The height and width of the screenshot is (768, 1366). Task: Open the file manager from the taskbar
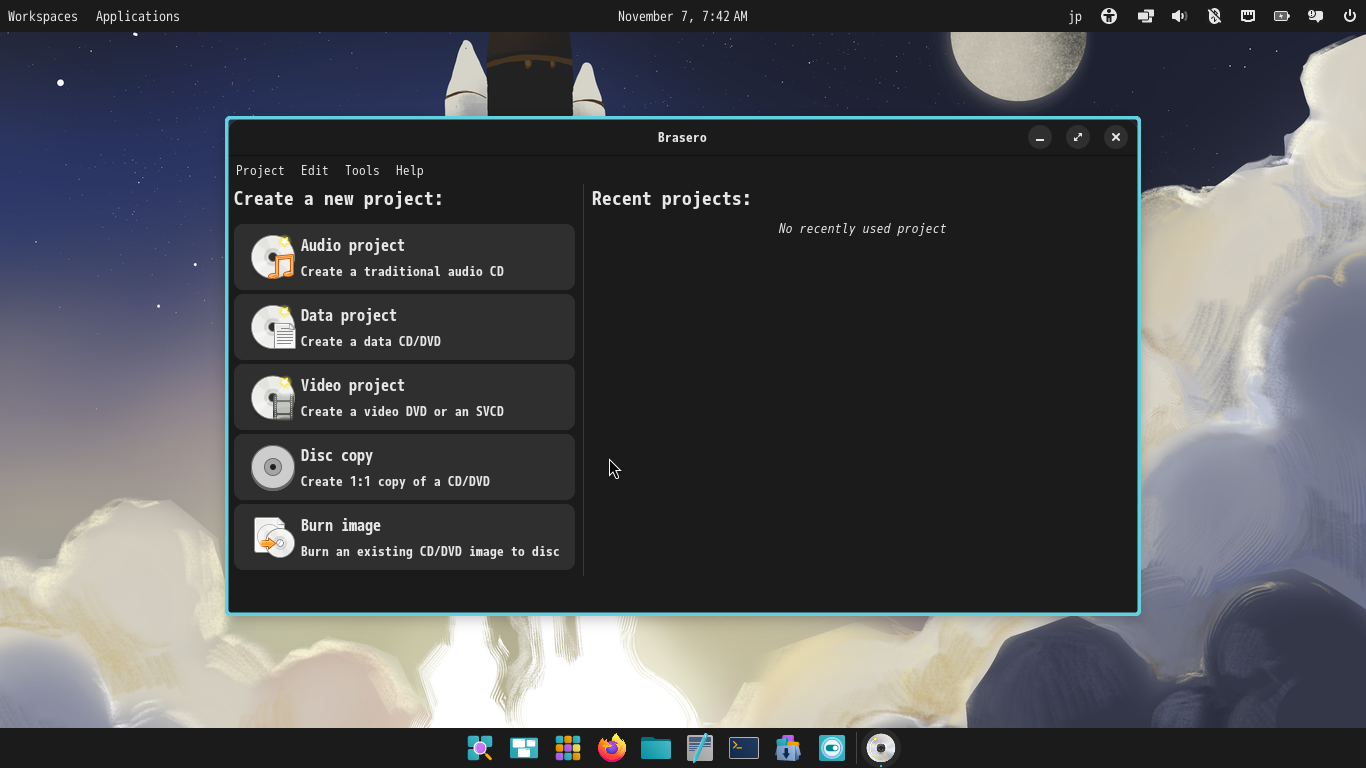[x=655, y=747]
